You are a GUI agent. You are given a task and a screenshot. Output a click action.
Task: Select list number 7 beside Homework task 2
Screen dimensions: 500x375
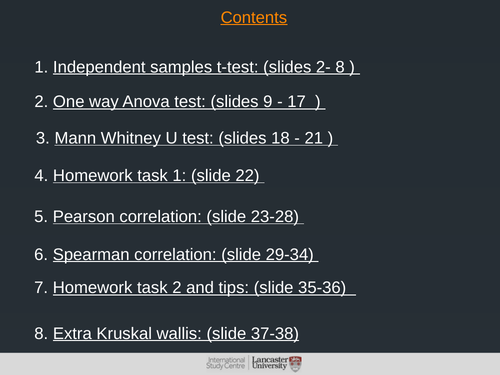(x=41, y=288)
